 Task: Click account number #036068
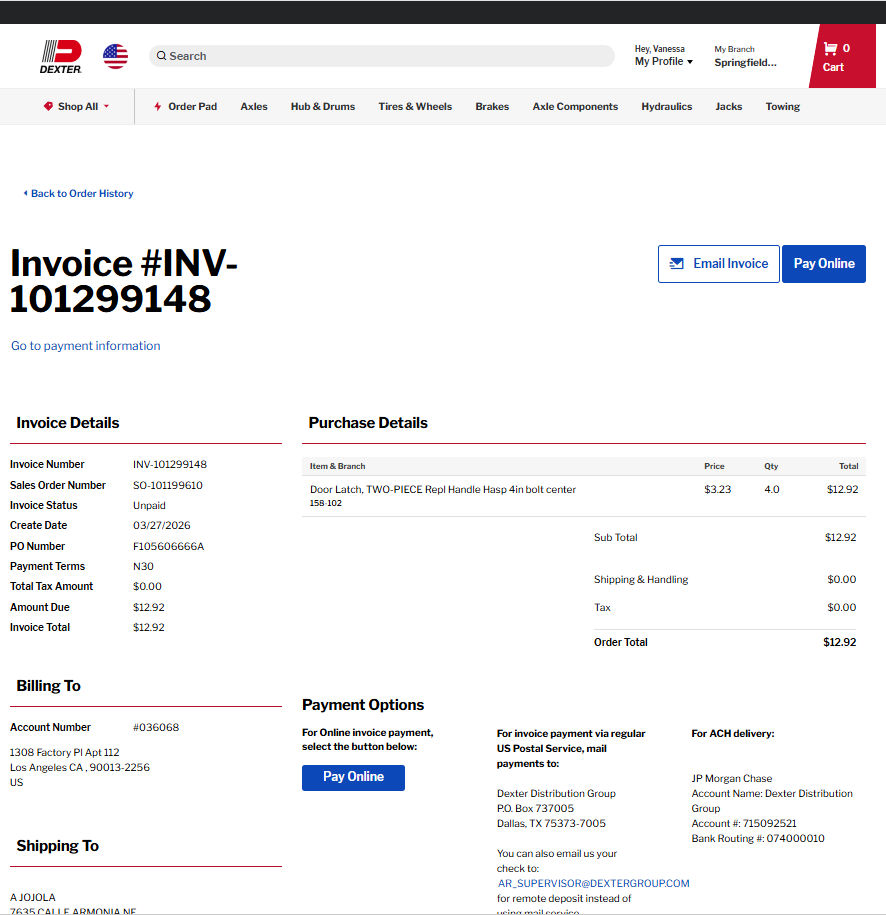pos(156,727)
